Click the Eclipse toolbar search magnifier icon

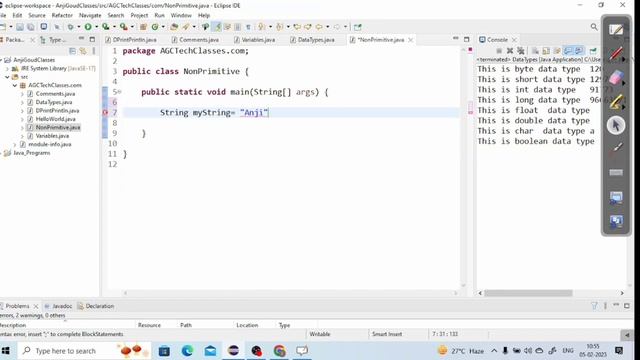(x=594, y=27)
